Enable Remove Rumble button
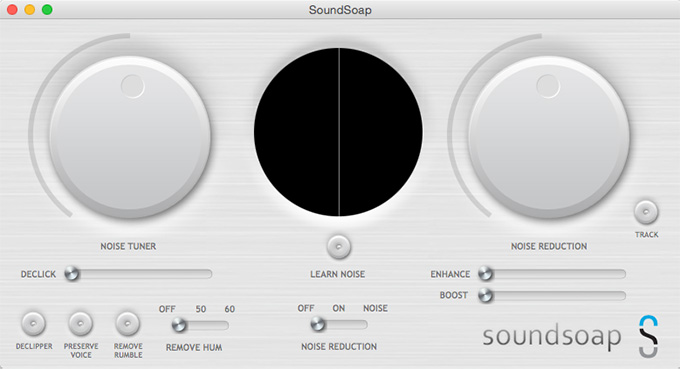This screenshot has height=369, width=680. (128, 323)
